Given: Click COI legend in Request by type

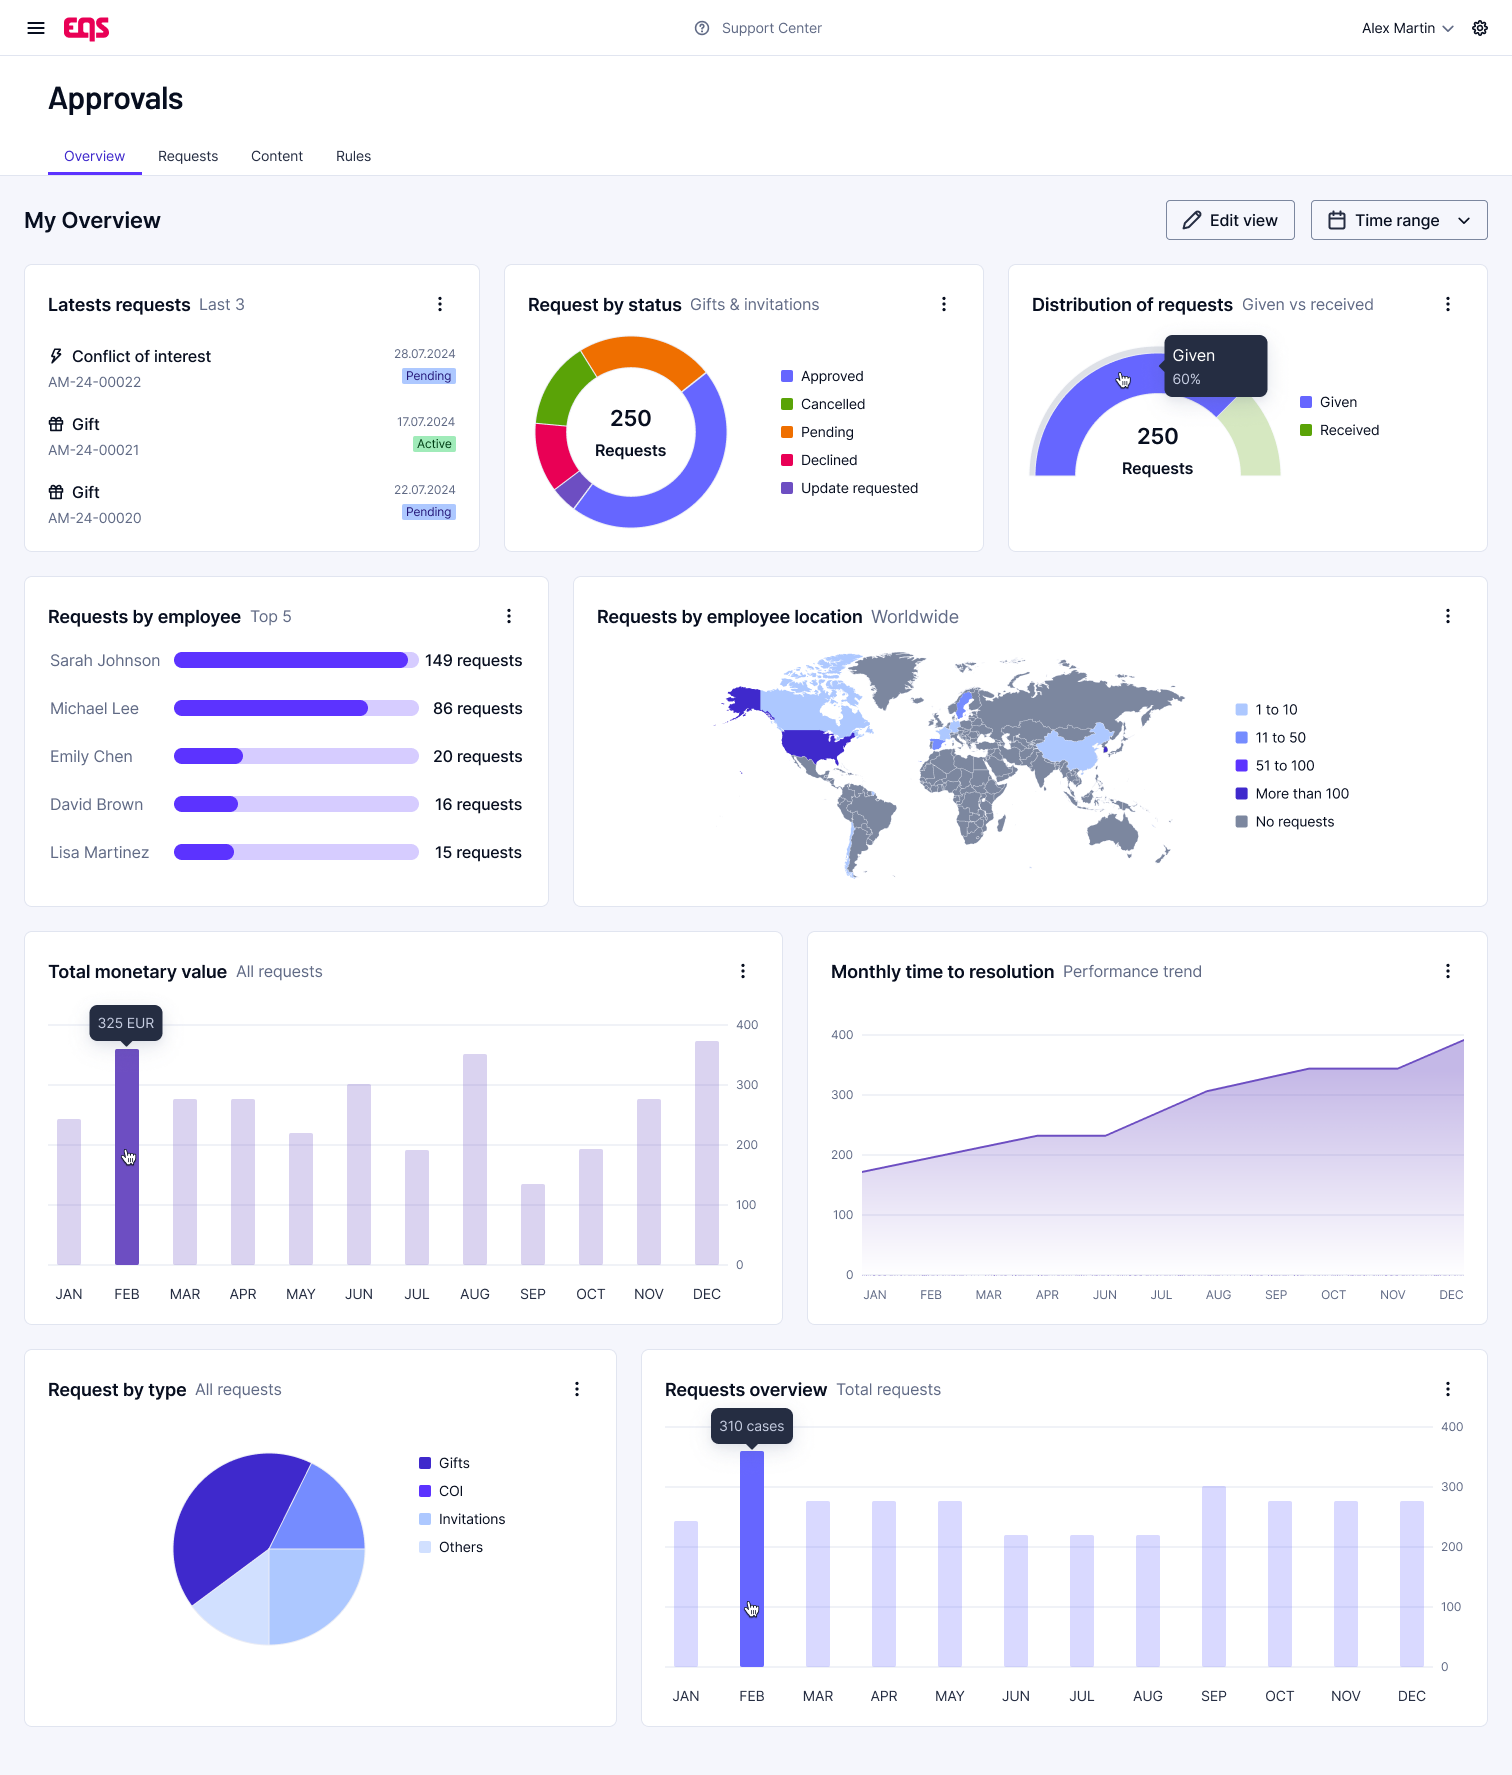Looking at the screenshot, I should click(x=441, y=1491).
